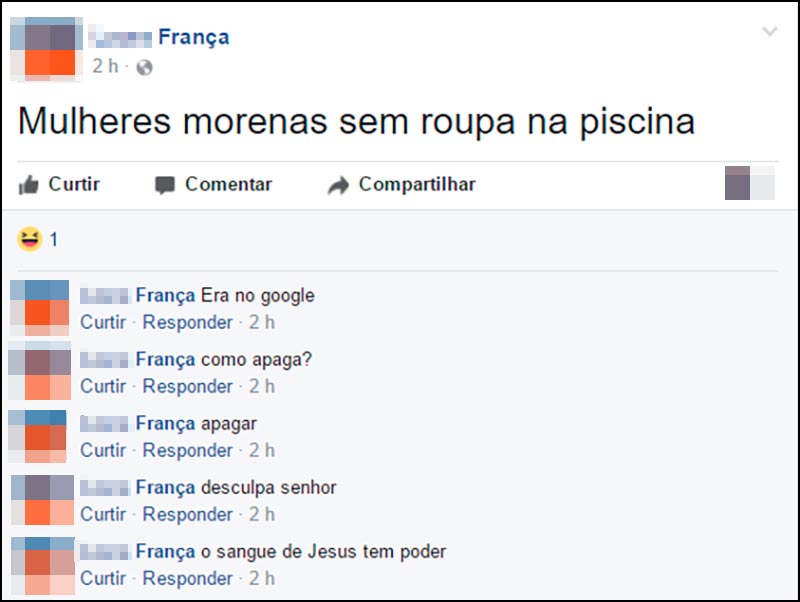Screen dimensions: 800x602
Task: Open the post's "2 h" timestamp
Action: [x=104, y=67]
